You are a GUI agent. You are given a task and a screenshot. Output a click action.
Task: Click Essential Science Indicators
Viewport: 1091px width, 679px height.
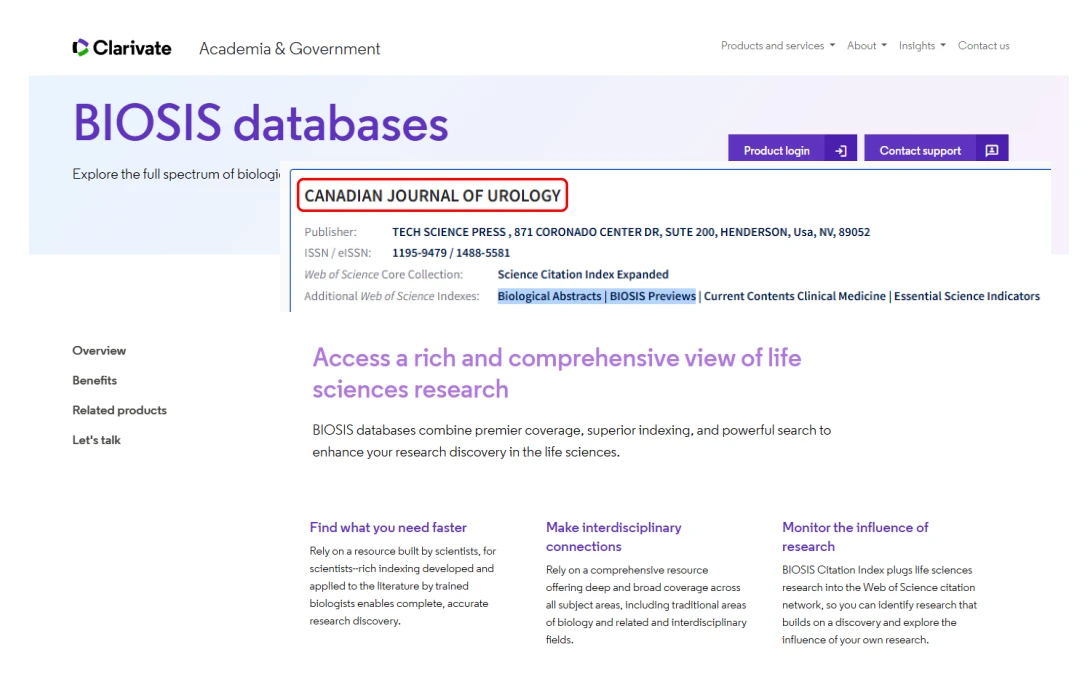pyautogui.click(x=966, y=296)
